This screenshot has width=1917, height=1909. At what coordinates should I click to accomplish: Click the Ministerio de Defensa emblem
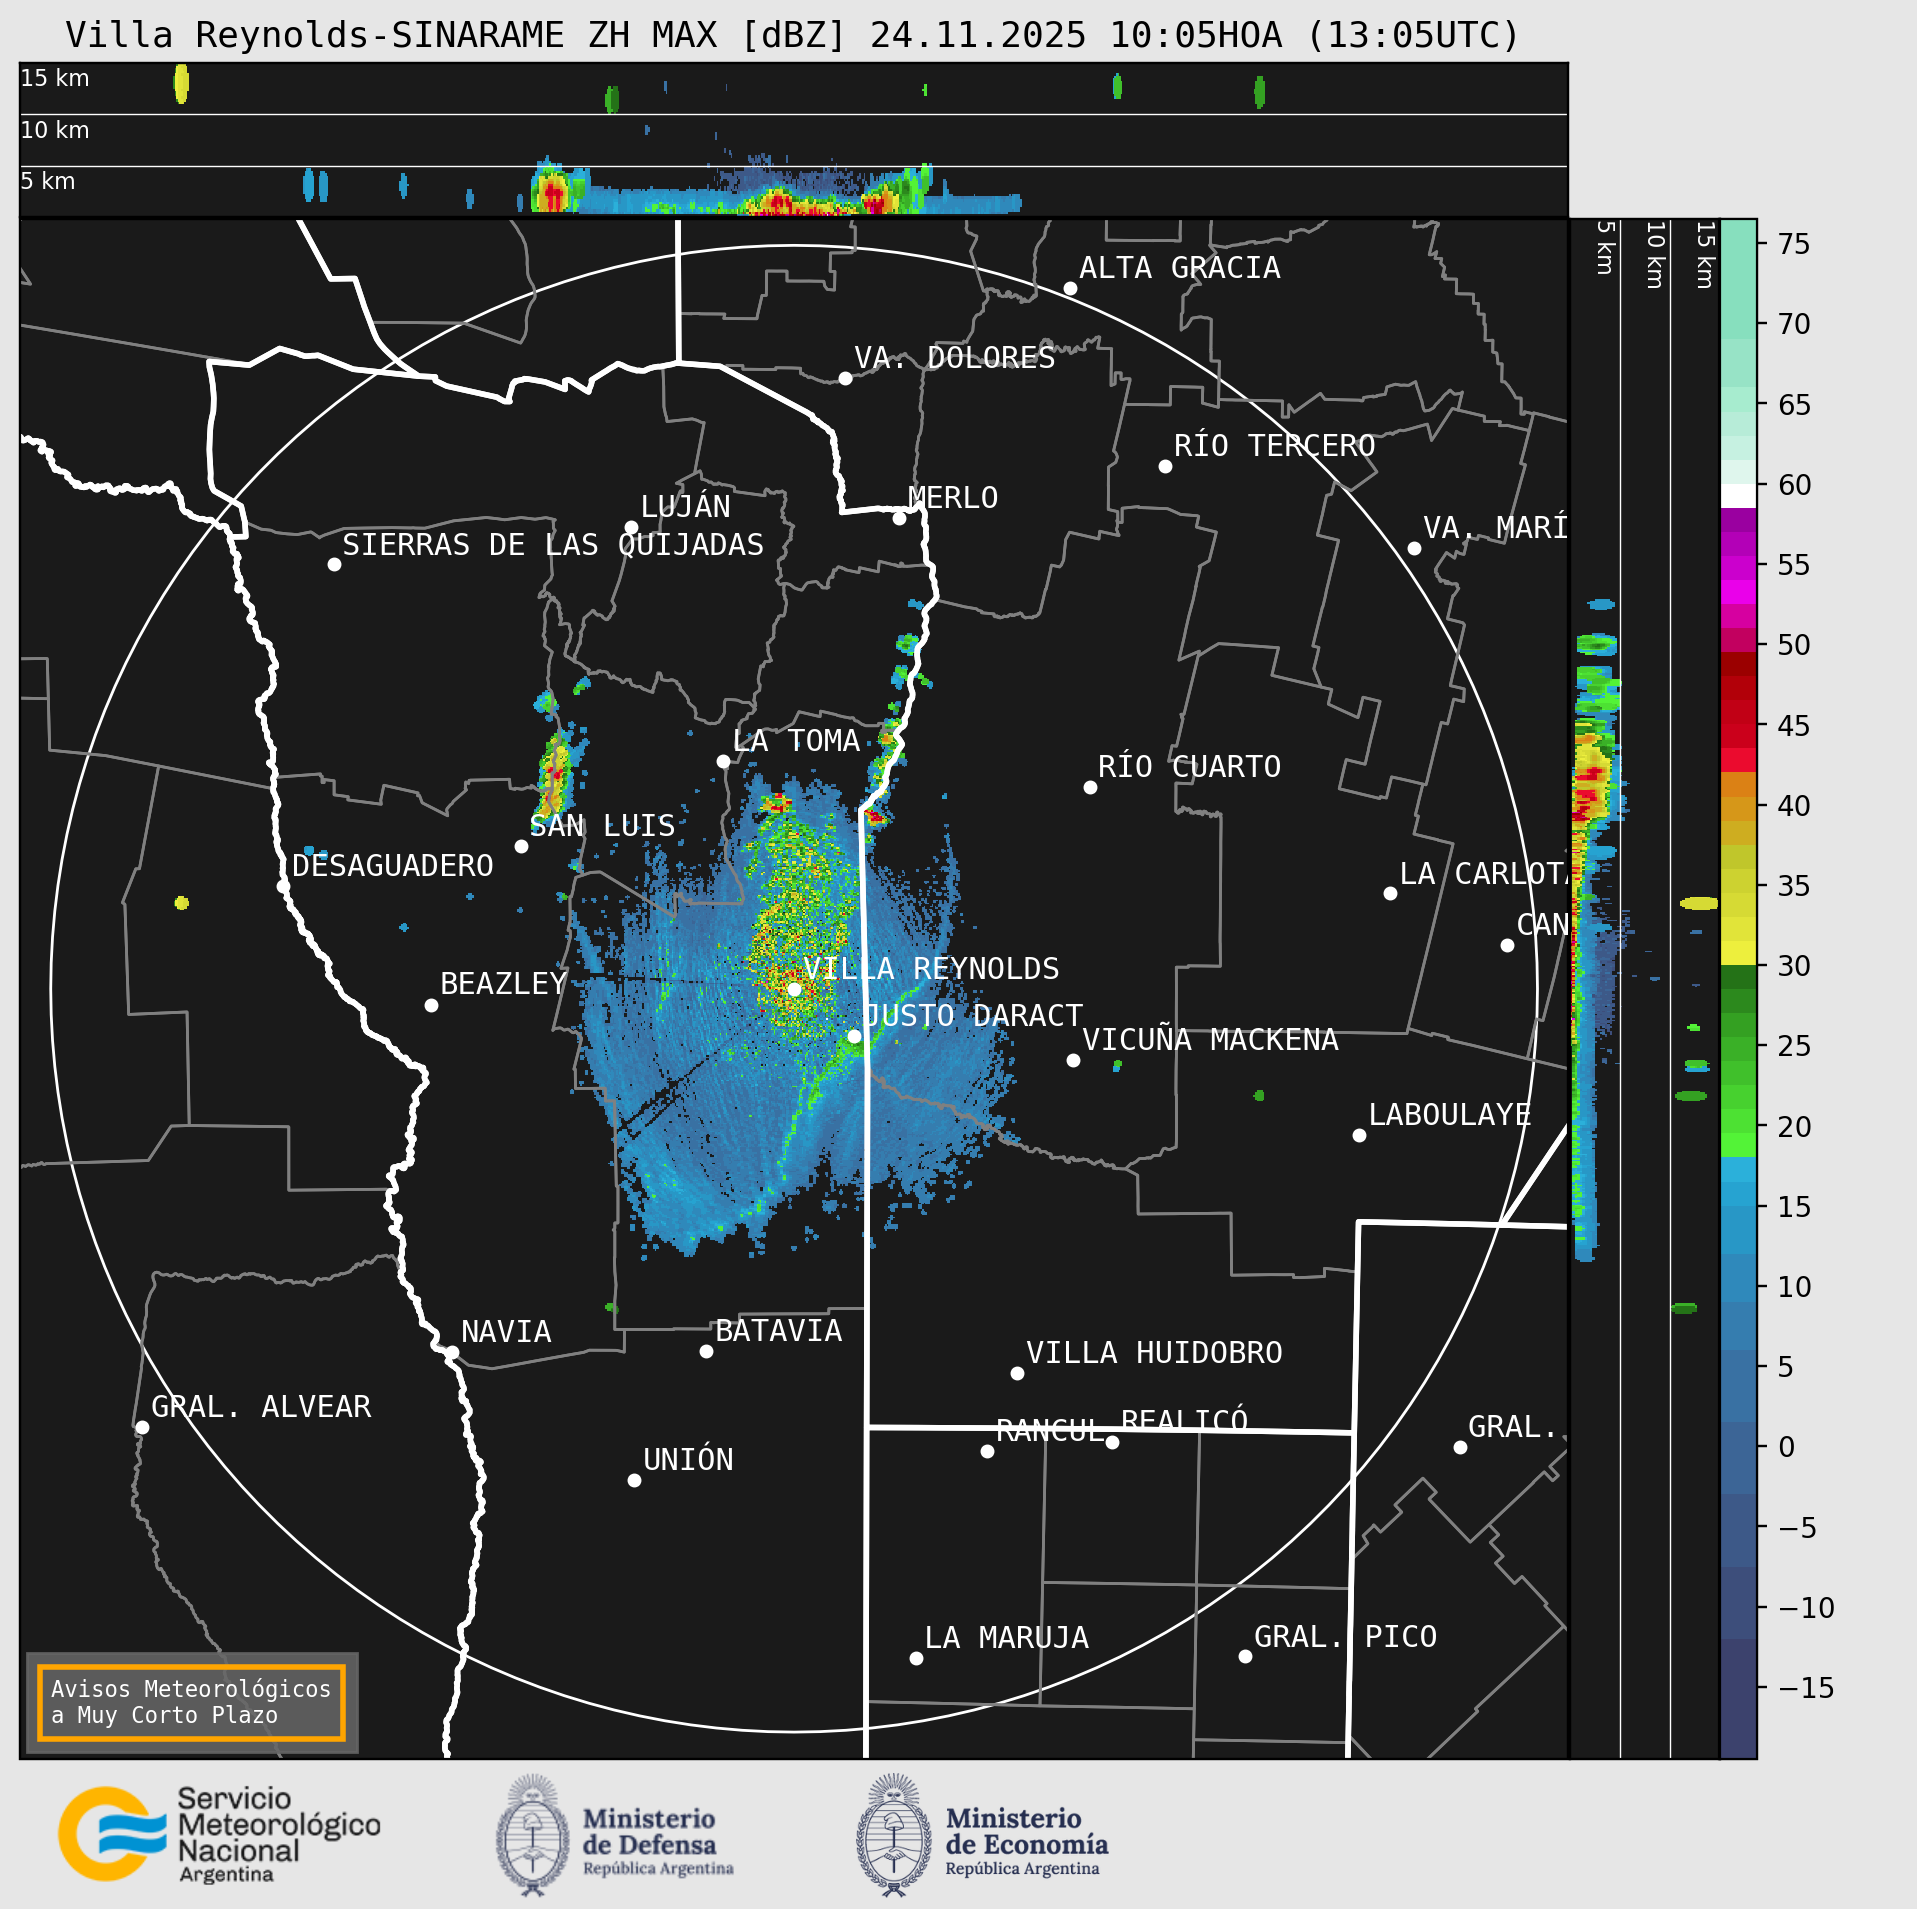533,1836
